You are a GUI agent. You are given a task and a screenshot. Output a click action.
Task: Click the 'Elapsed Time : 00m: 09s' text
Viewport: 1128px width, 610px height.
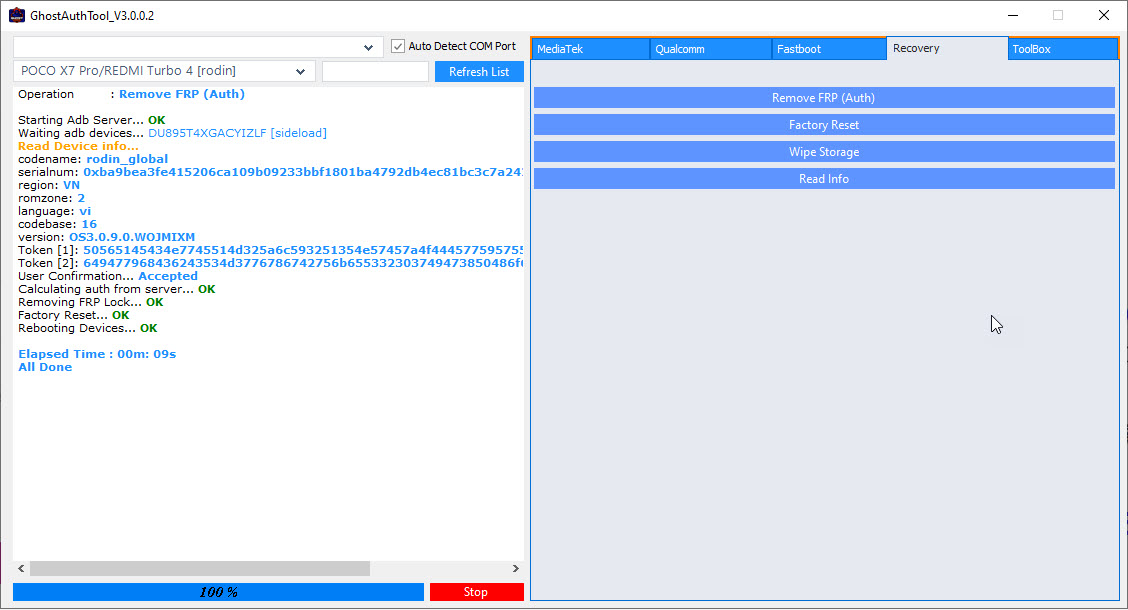pyautogui.click(x=97, y=354)
